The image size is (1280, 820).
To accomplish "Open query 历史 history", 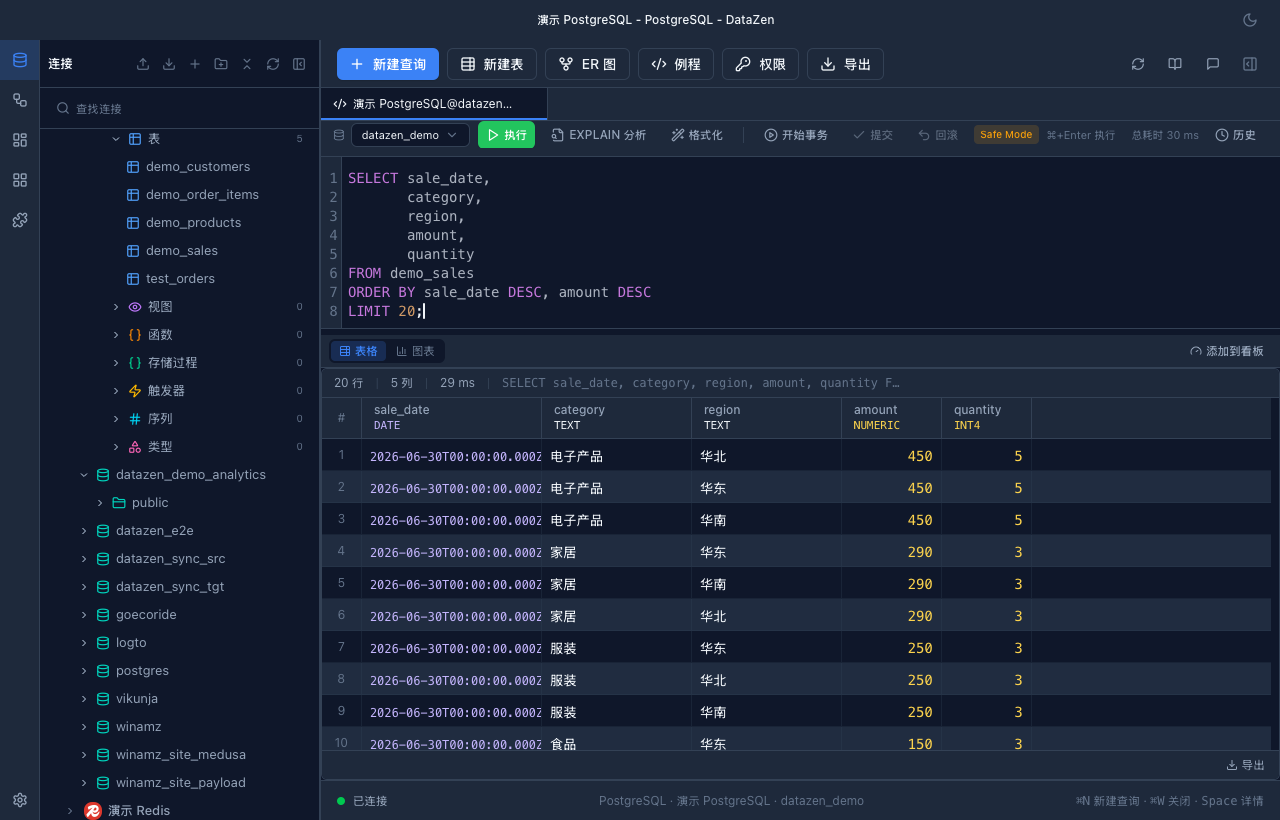I will click(x=1236, y=135).
